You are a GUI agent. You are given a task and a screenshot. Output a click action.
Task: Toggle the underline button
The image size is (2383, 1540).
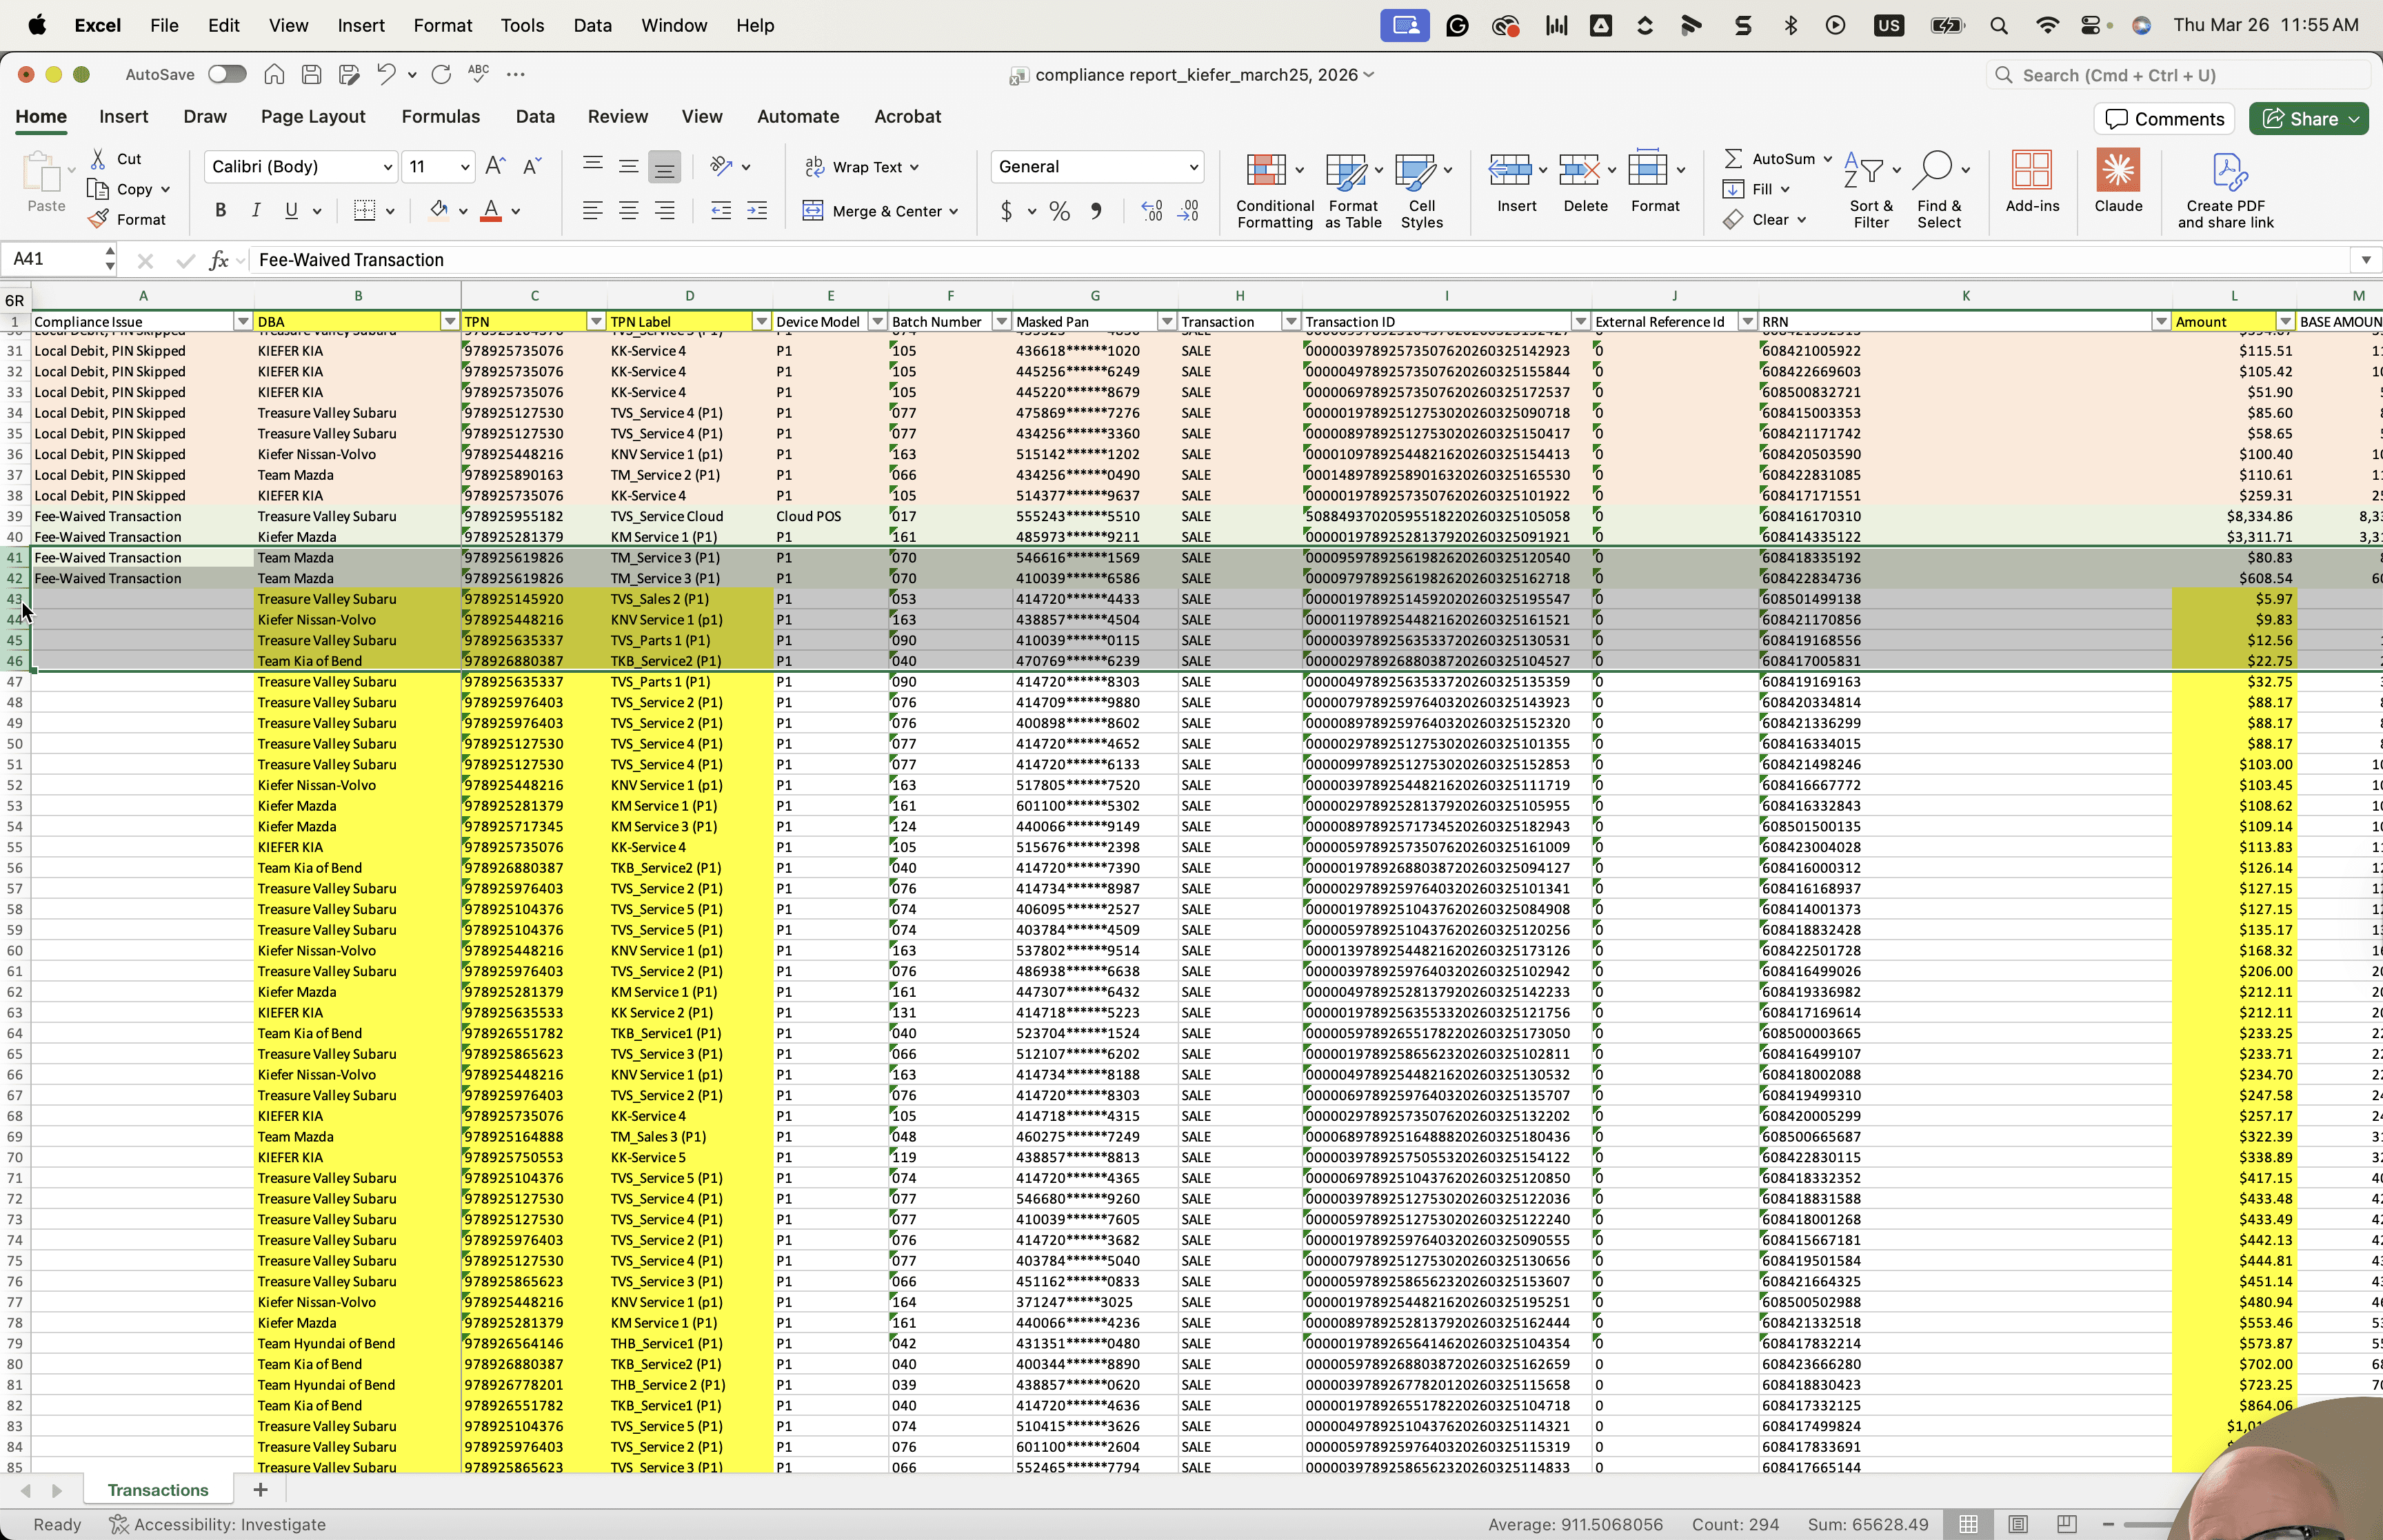click(292, 210)
